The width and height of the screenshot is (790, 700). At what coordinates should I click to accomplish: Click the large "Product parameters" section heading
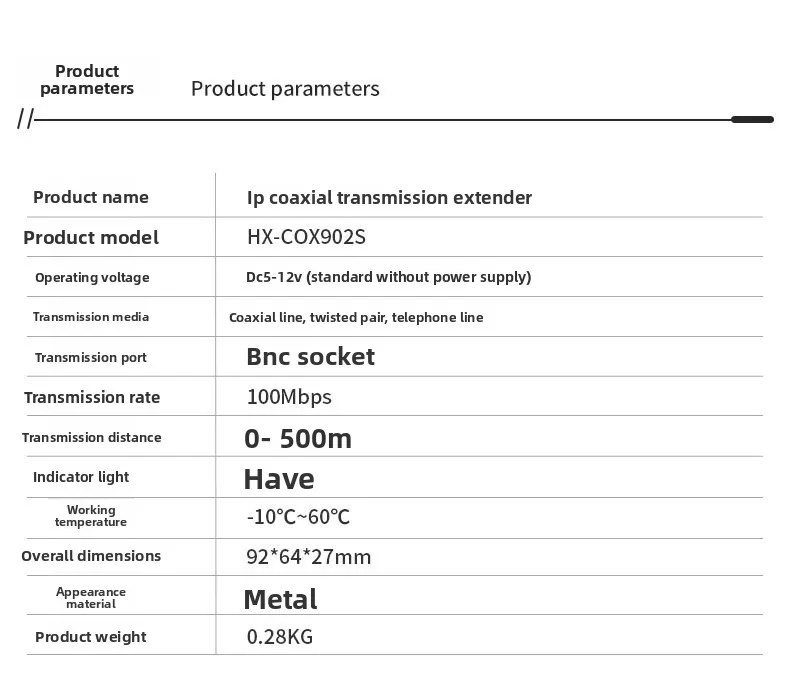[285, 89]
